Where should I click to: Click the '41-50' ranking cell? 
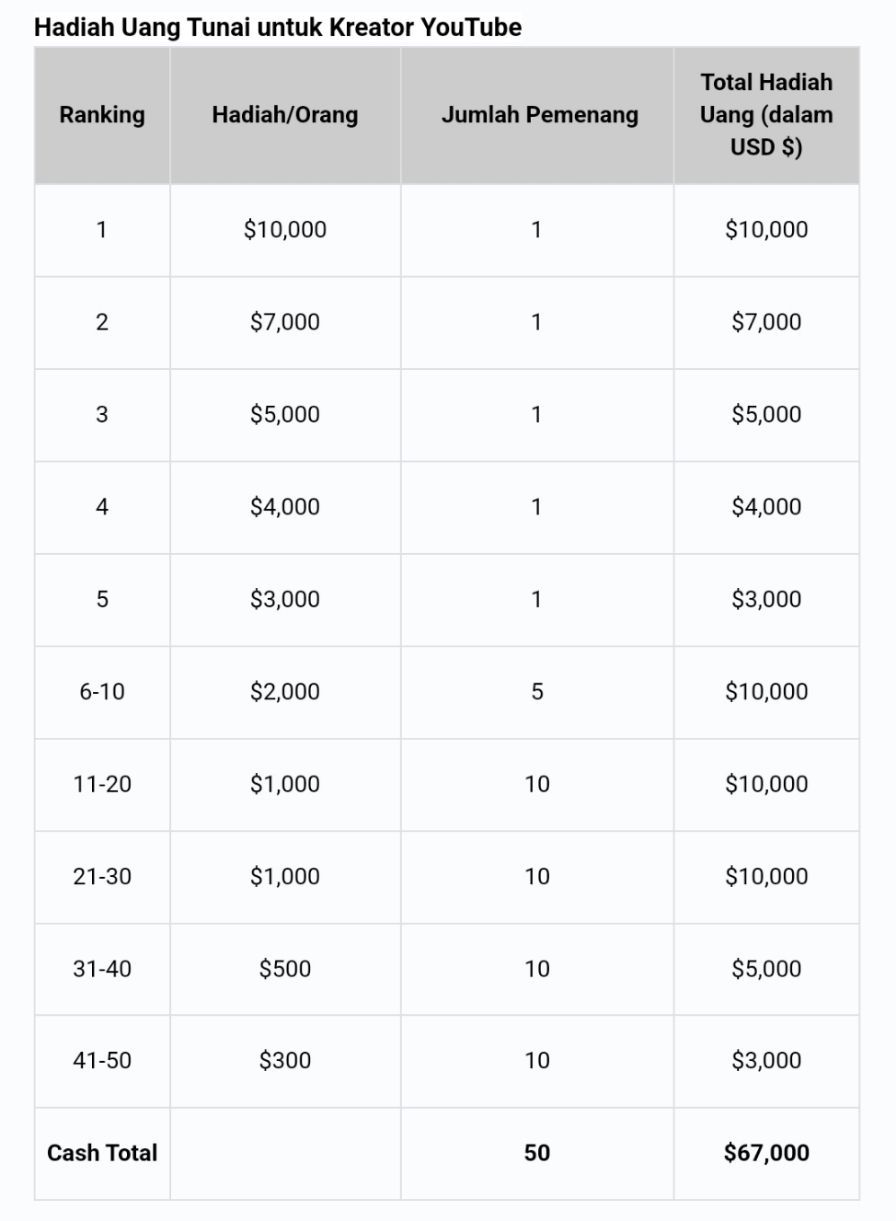(x=102, y=1061)
